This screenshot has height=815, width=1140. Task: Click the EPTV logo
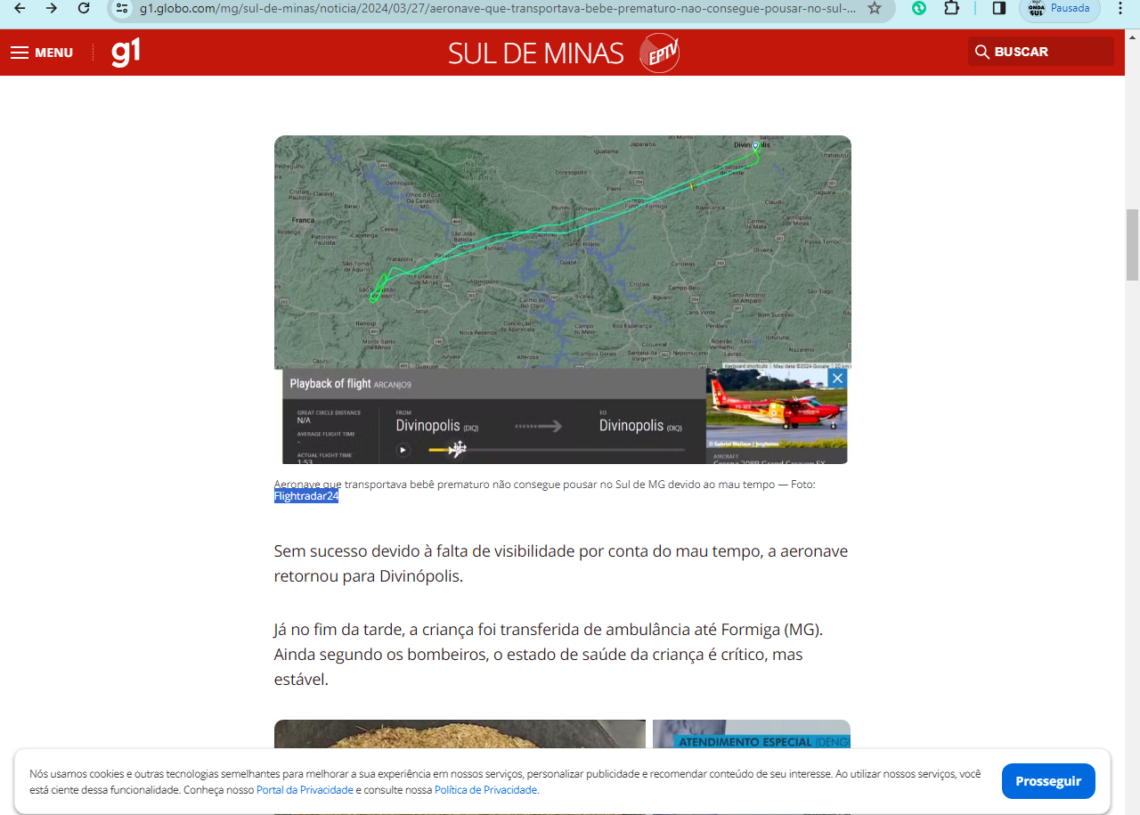[659, 53]
